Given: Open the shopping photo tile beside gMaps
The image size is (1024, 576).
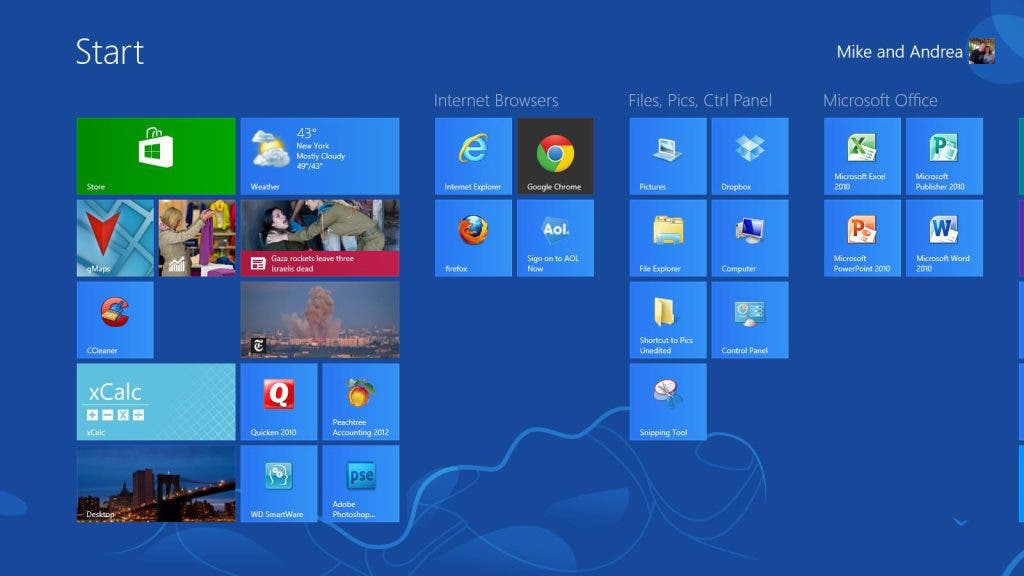Looking at the screenshot, I should point(197,238).
